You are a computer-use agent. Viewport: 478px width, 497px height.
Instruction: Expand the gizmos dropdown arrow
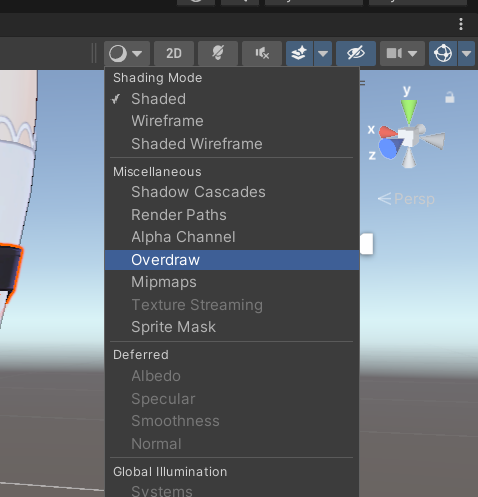(466, 53)
